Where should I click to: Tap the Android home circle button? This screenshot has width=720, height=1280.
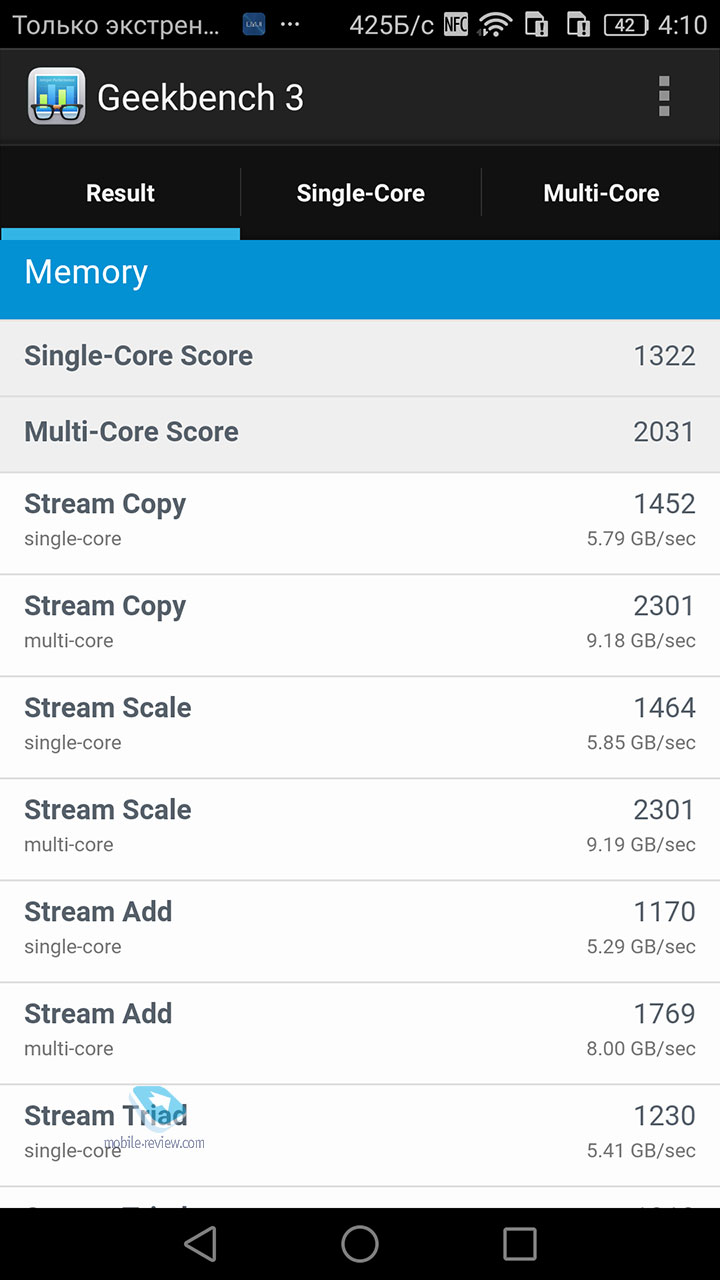(360, 1244)
